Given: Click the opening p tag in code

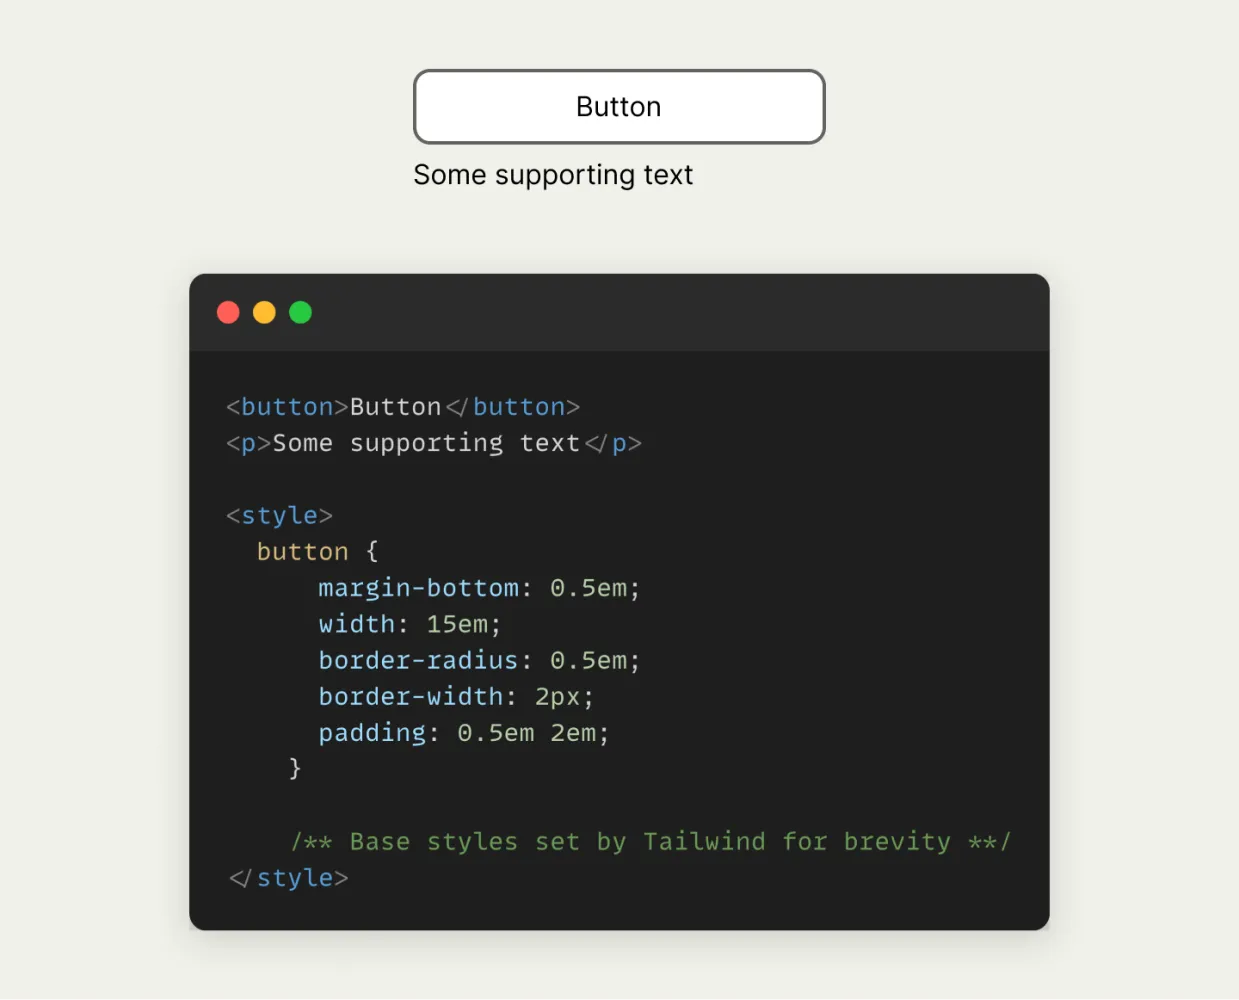Looking at the screenshot, I should click(249, 443).
